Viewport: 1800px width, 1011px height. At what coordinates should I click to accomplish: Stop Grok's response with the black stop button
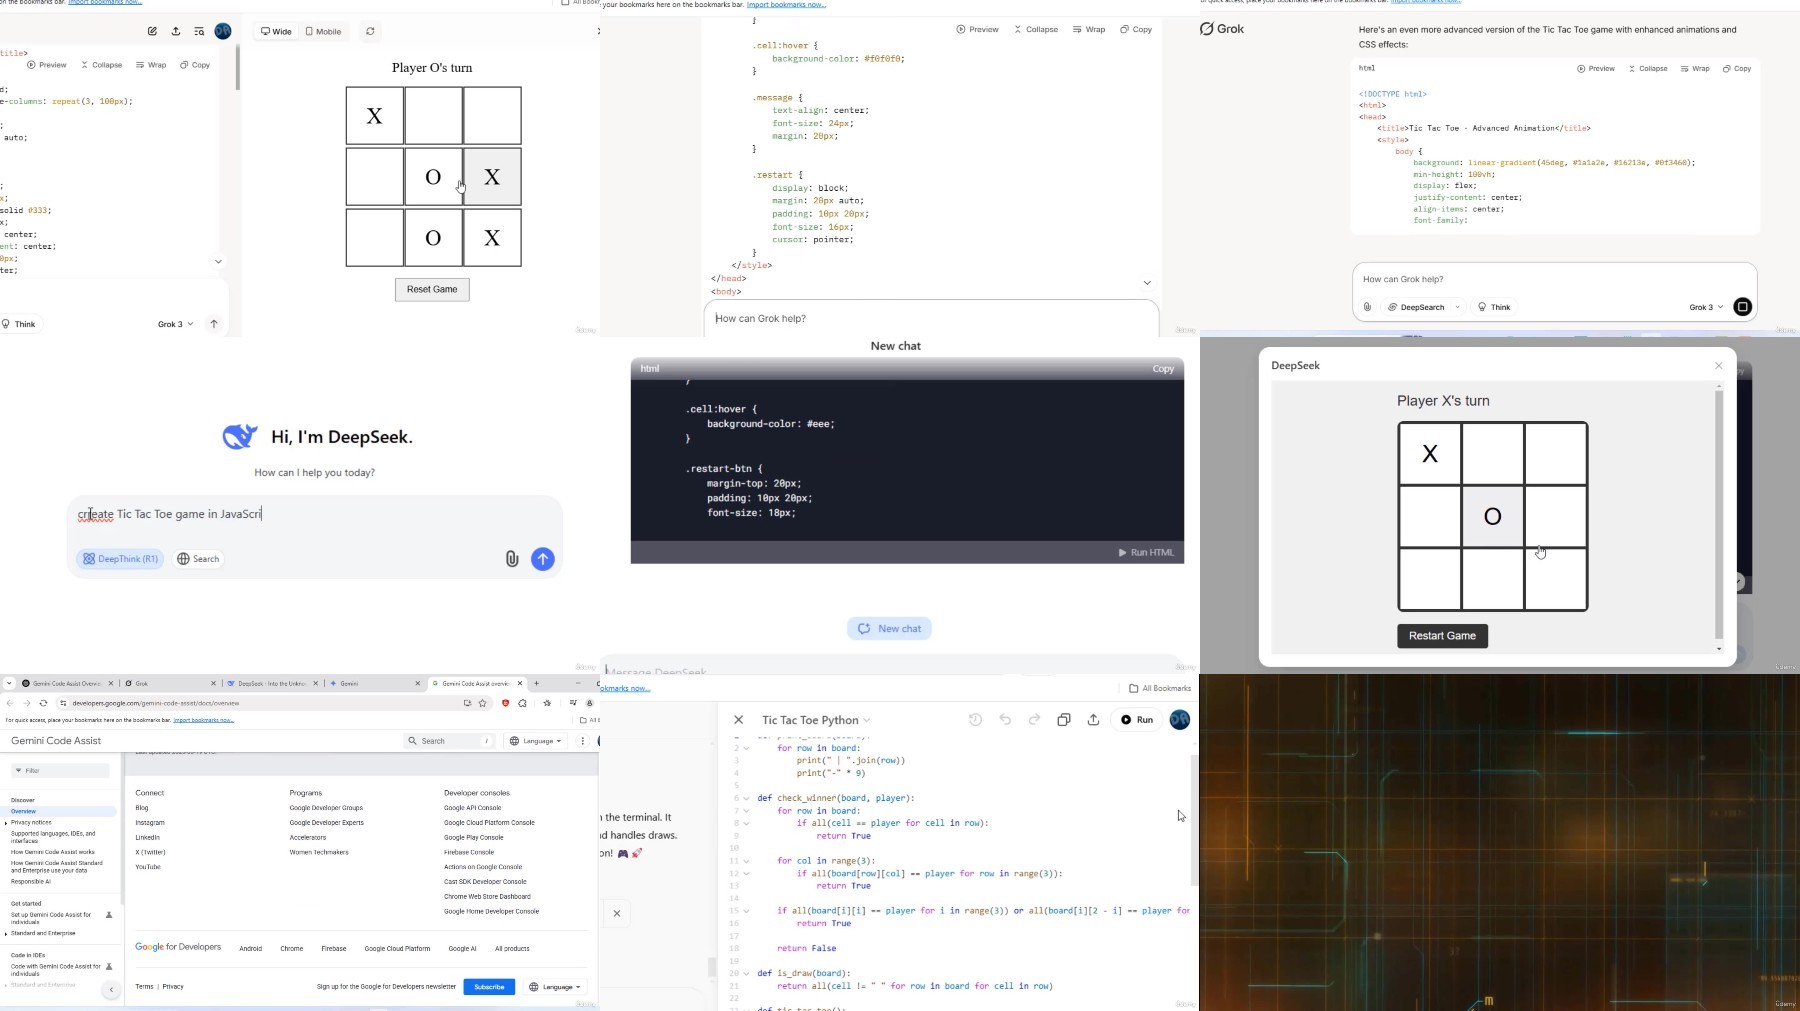(1742, 307)
